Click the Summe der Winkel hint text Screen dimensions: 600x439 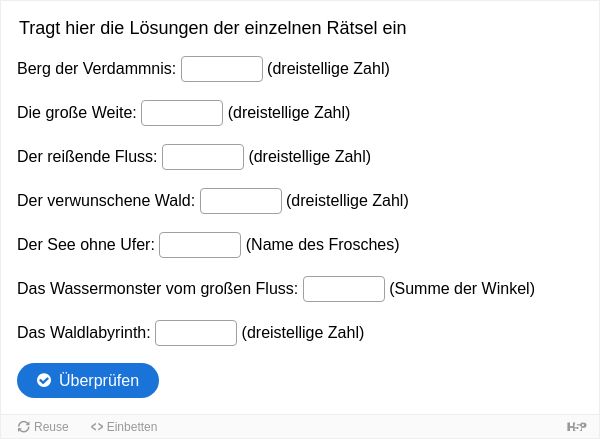click(462, 289)
